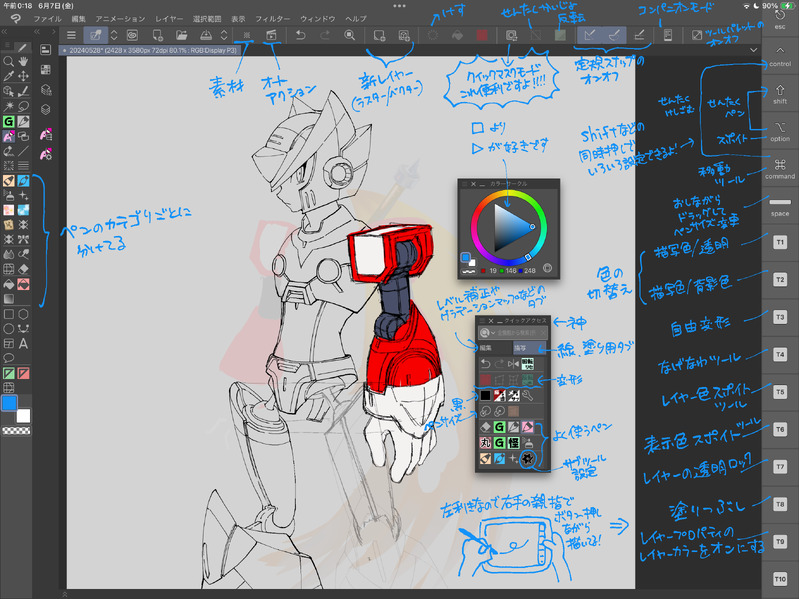Select the Text tool (A)
The height and width of the screenshot is (599, 799).
click(23, 344)
